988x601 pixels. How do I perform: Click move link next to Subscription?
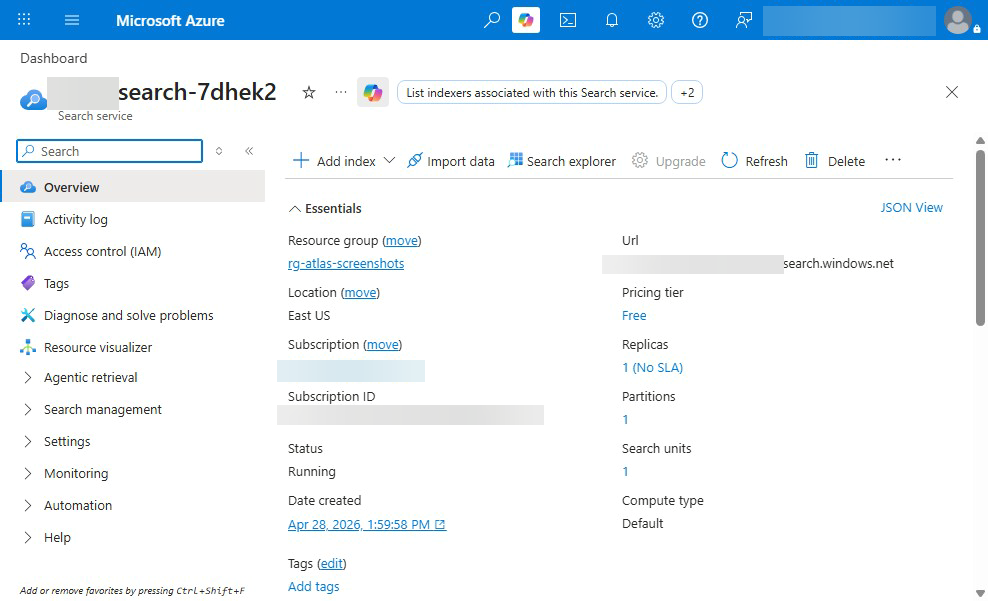click(382, 345)
